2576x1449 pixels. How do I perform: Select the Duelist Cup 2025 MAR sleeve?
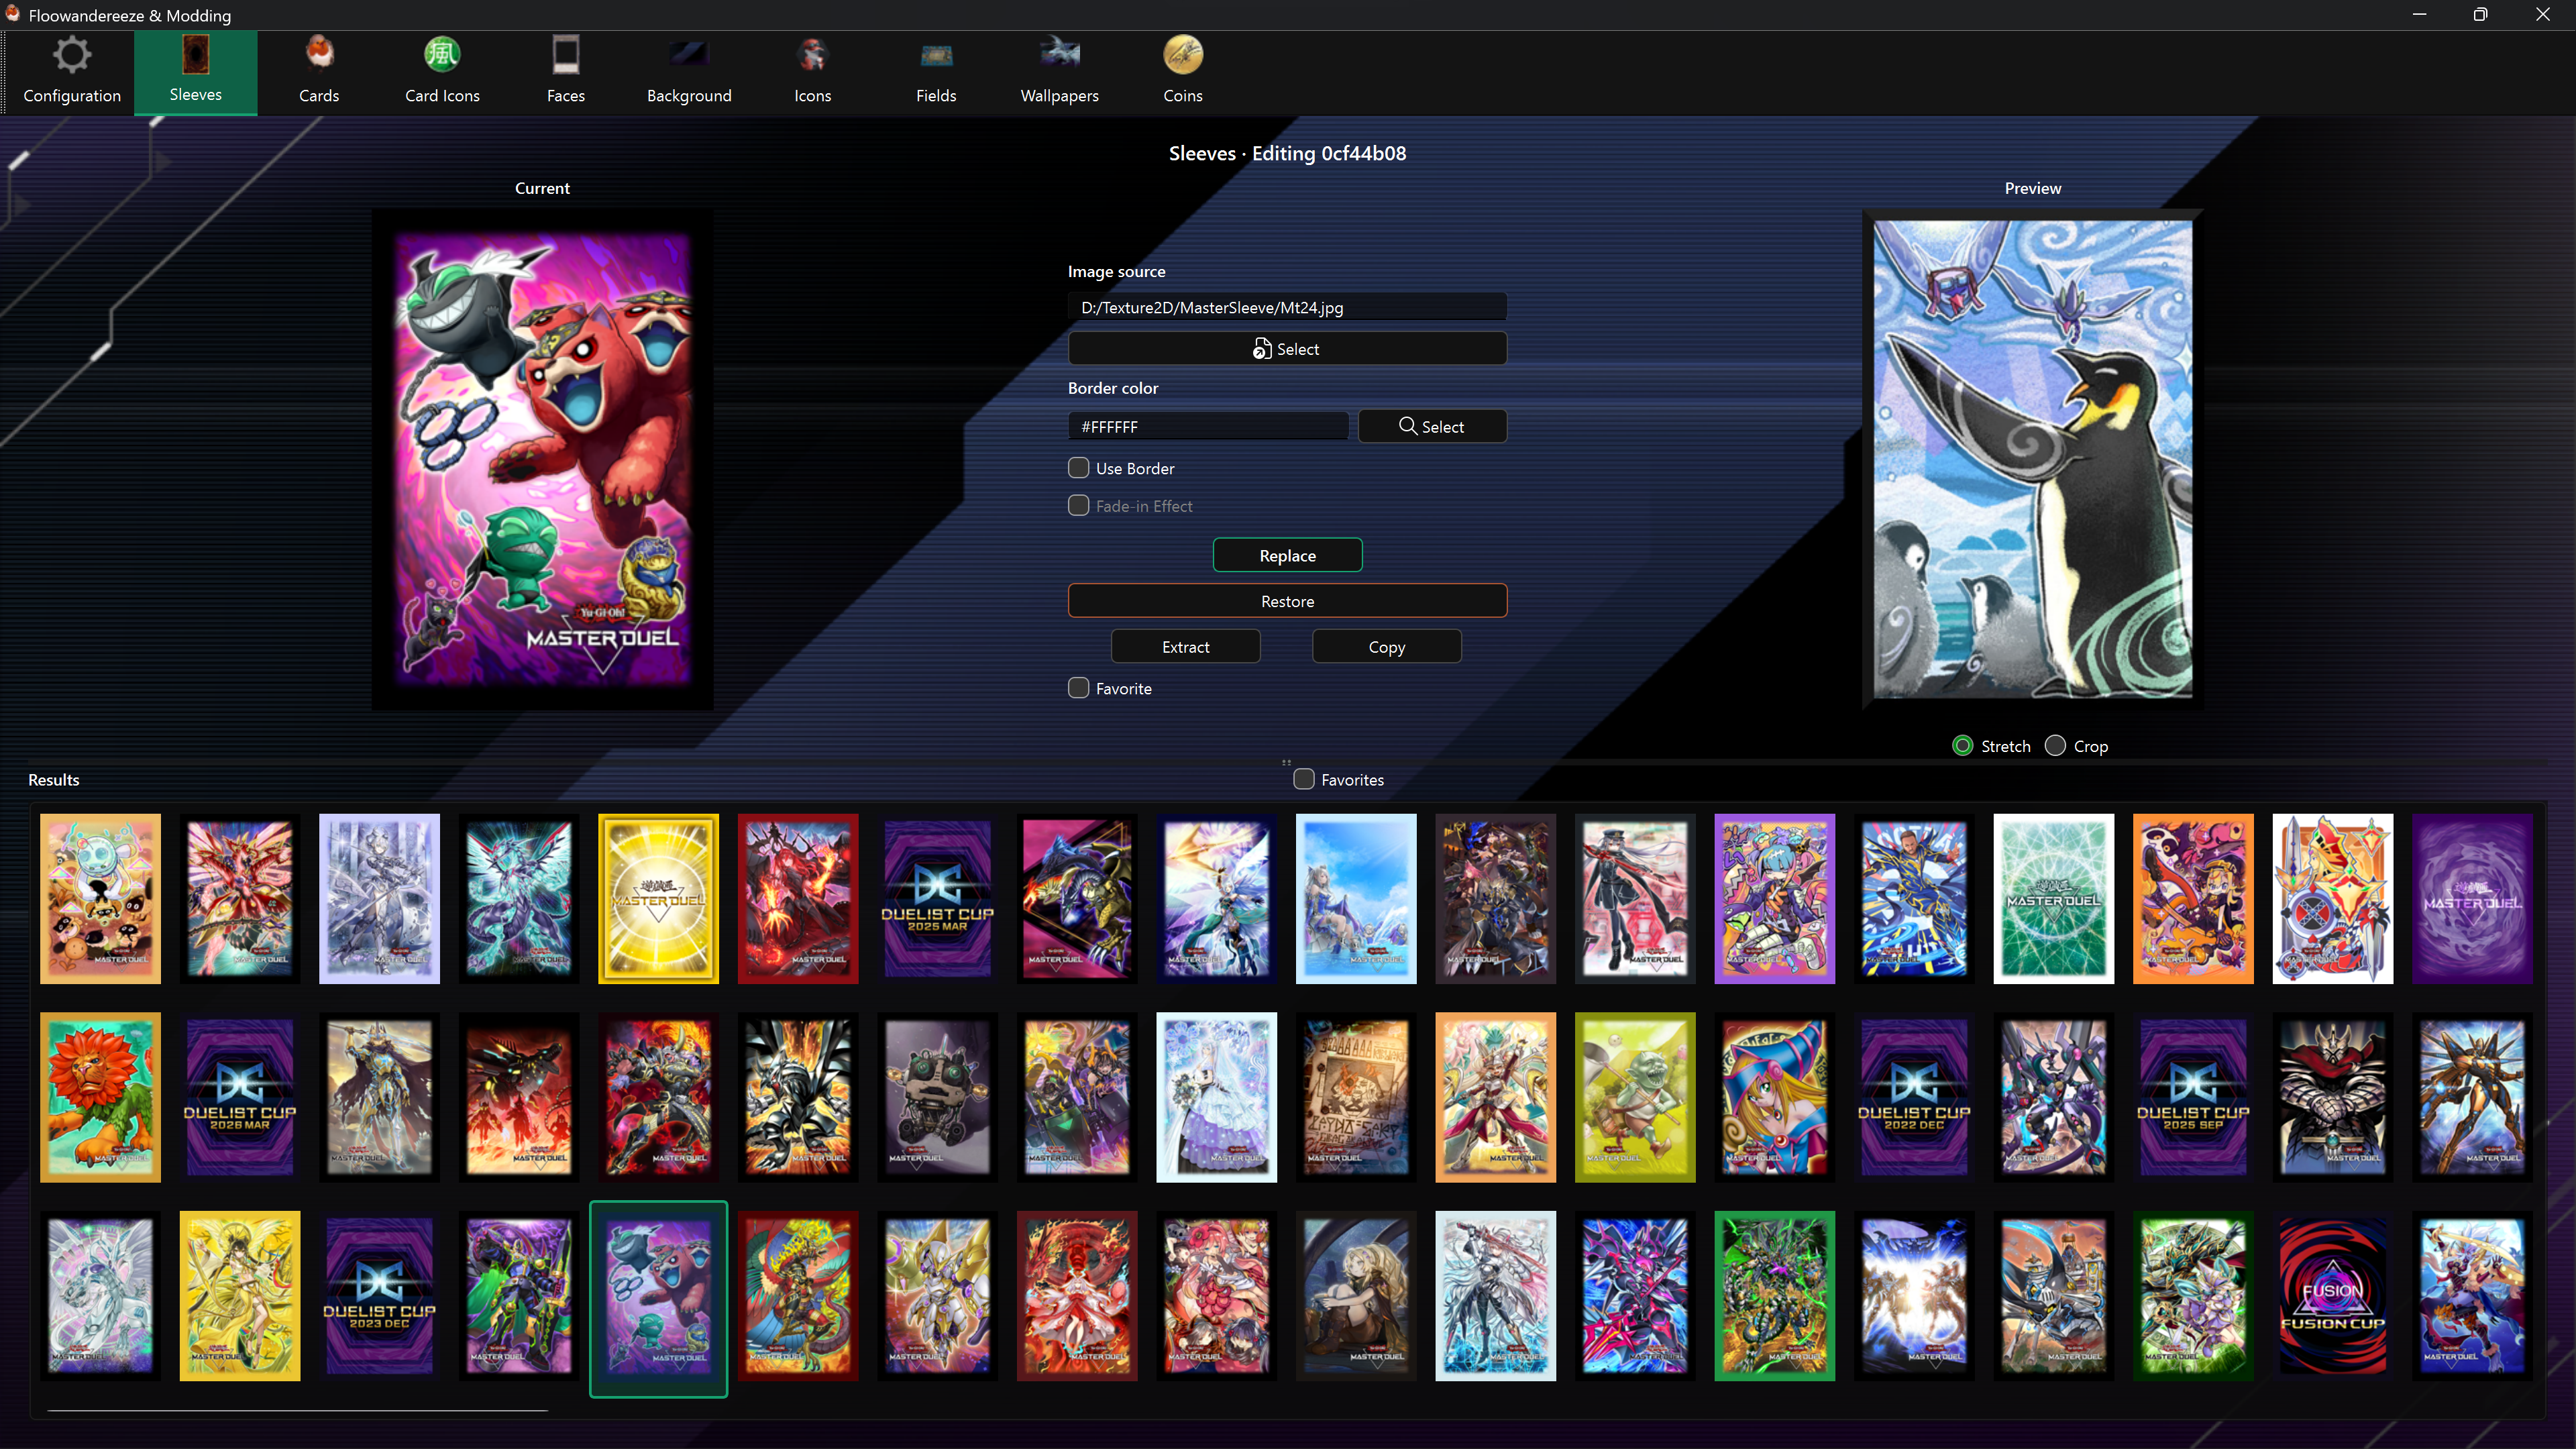click(x=937, y=898)
